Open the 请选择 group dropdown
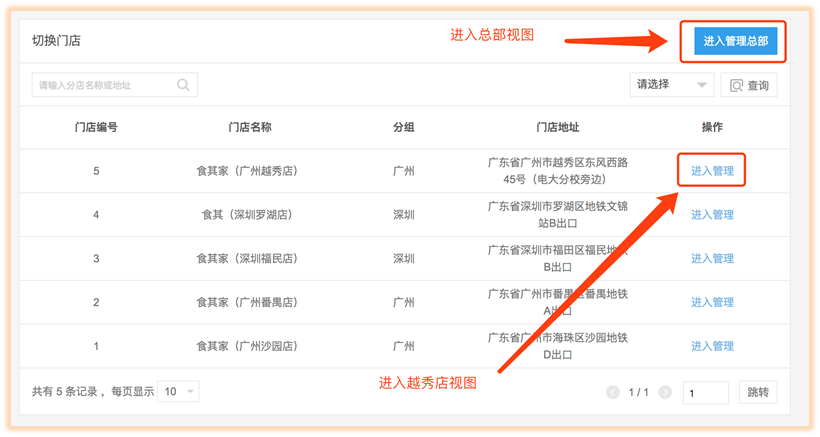The height and width of the screenshot is (437, 820). pyautogui.click(x=672, y=85)
